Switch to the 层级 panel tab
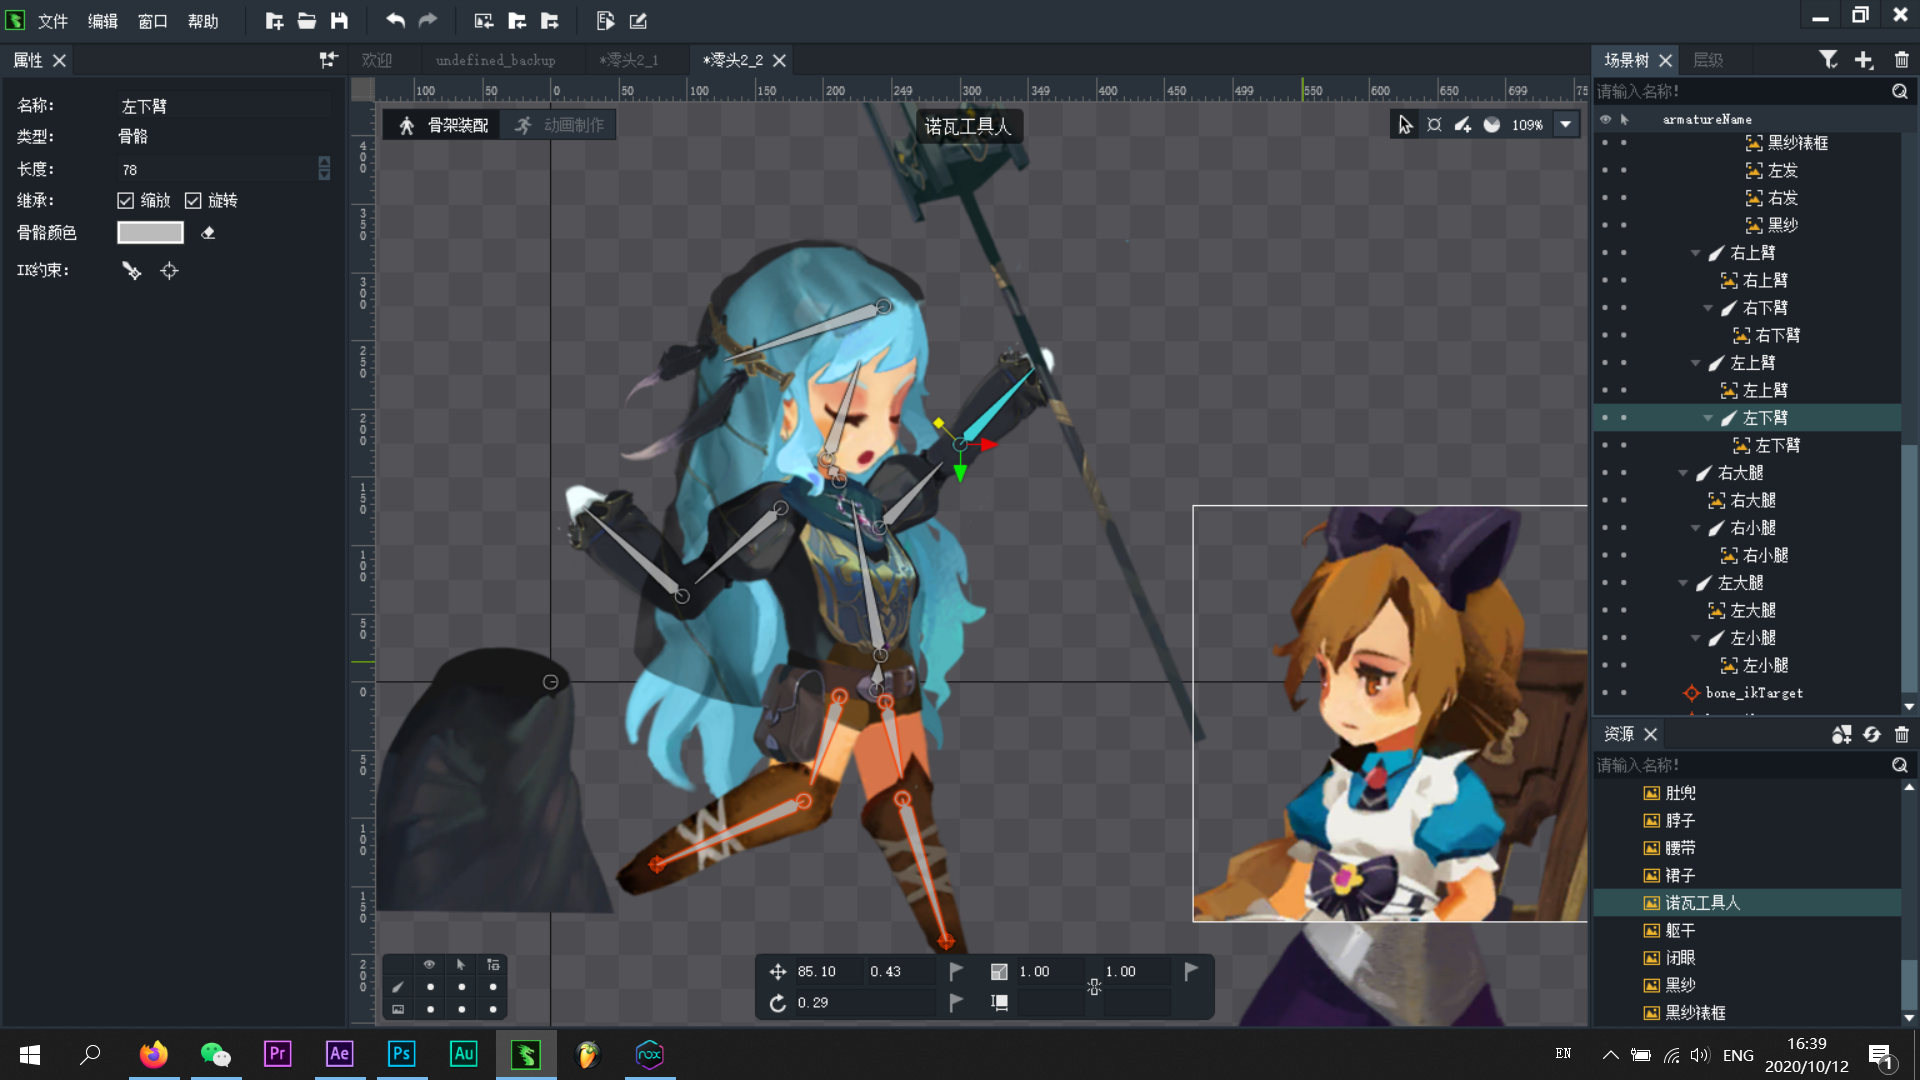Image resolution: width=1920 pixels, height=1080 pixels. coord(1707,60)
